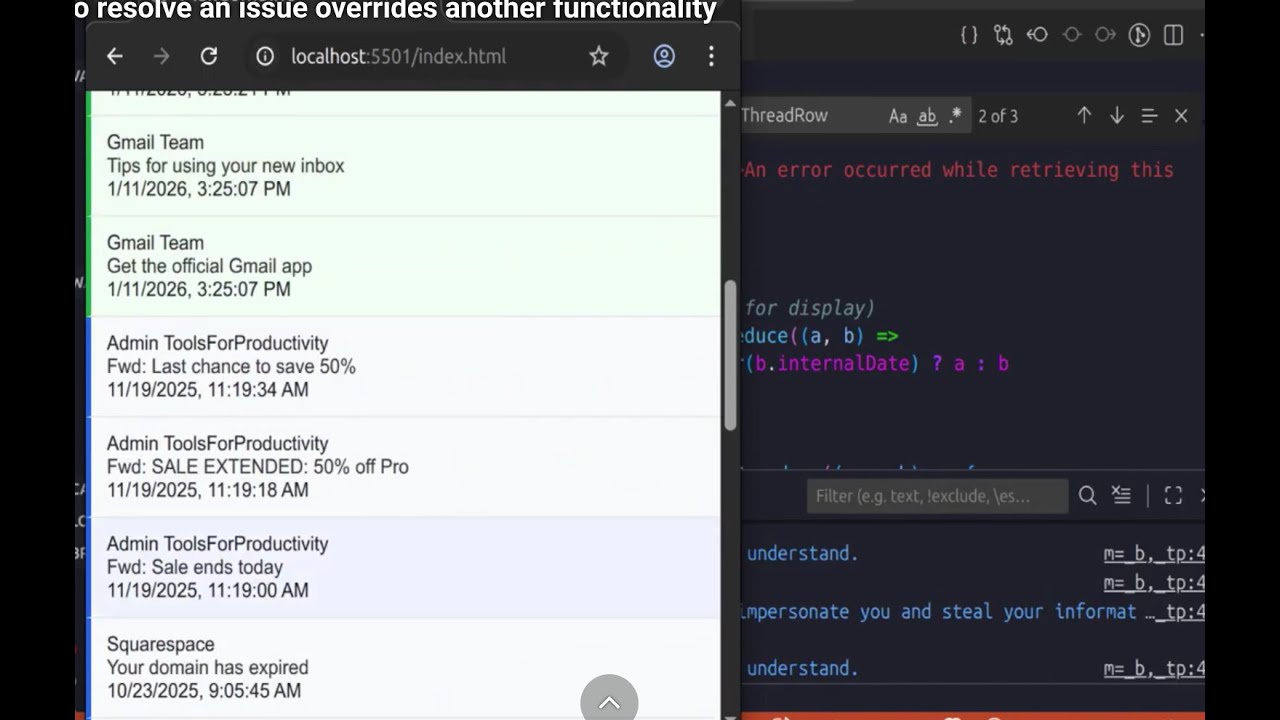
Task: Click the timestamp 10/23/2025, 9:05:45 AM
Action: 204,691
